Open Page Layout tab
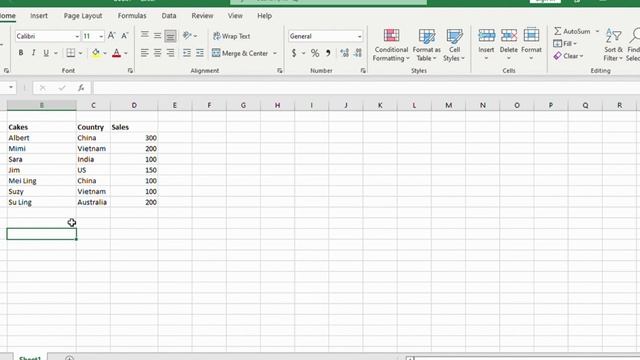 click(x=83, y=16)
